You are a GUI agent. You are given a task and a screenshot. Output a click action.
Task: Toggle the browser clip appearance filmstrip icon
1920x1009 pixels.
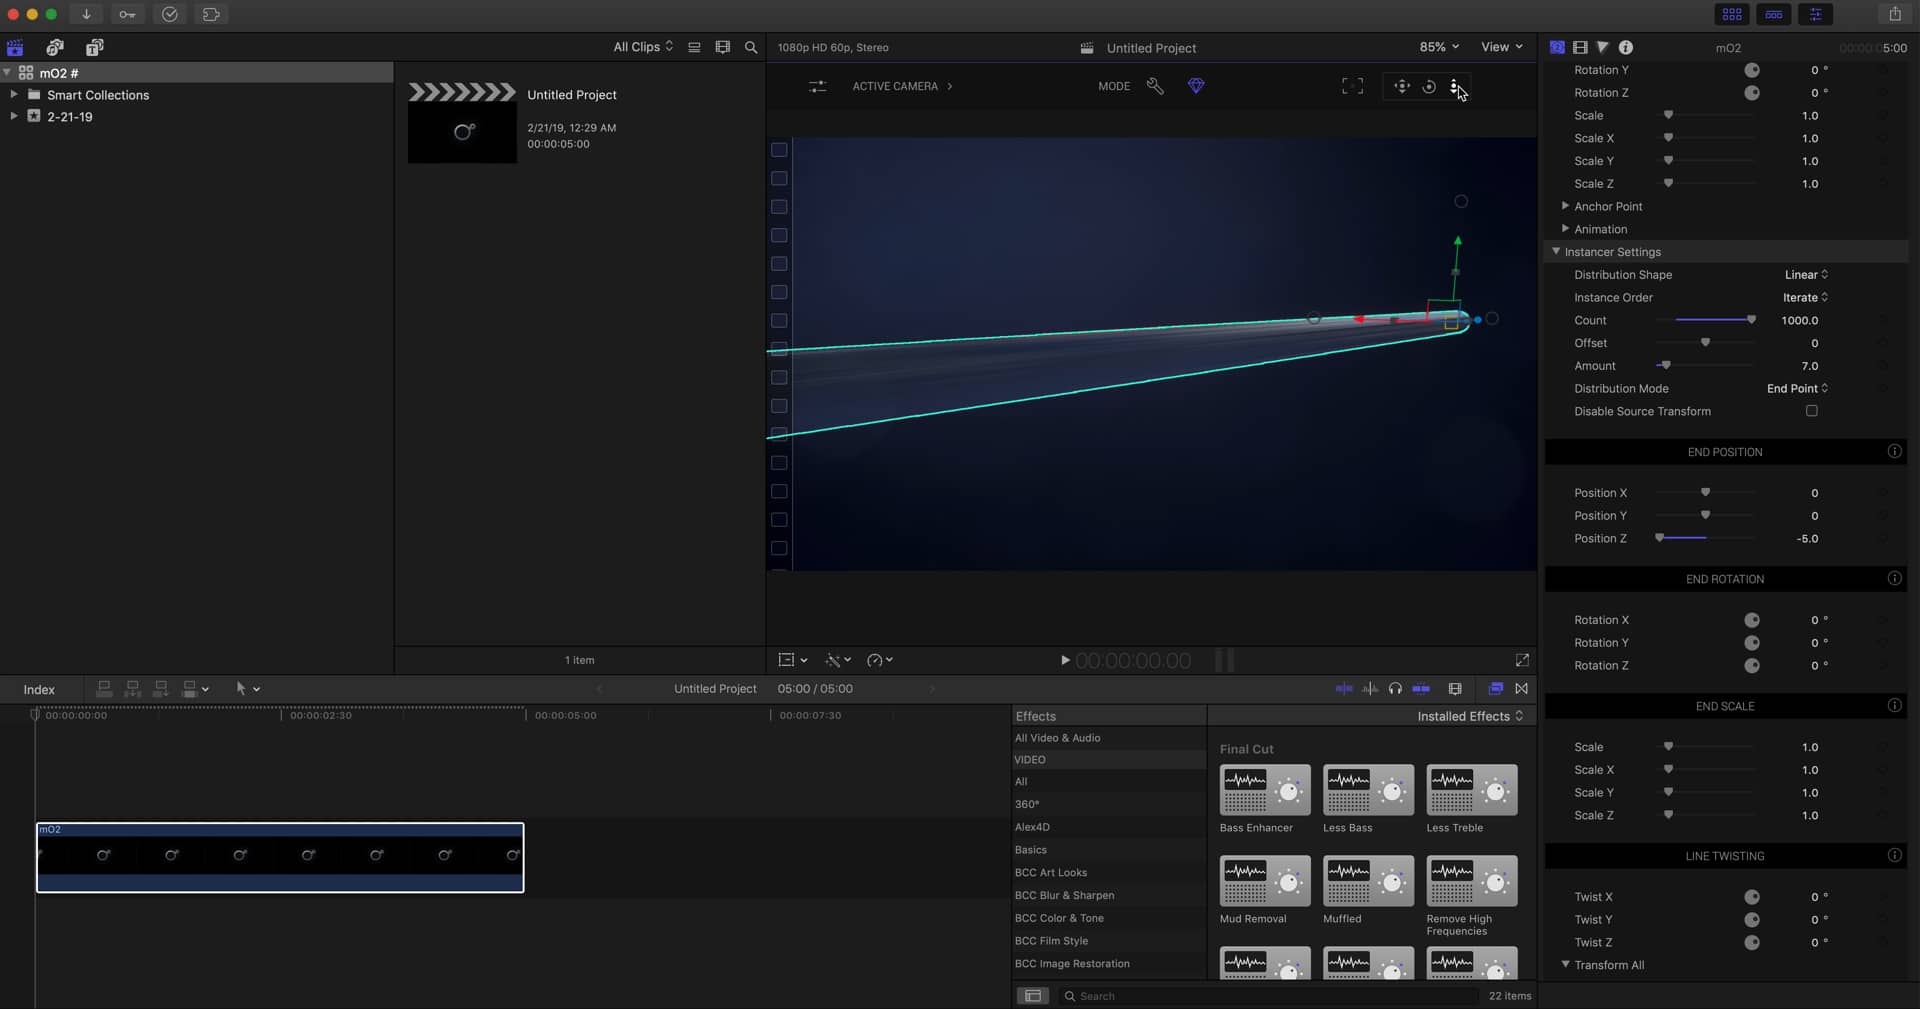click(x=723, y=47)
